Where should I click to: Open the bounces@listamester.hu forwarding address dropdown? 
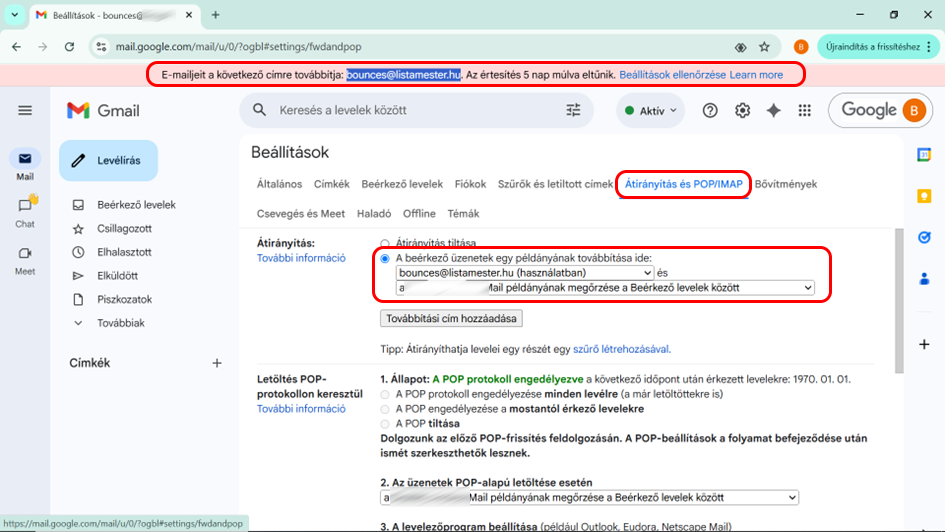525,272
